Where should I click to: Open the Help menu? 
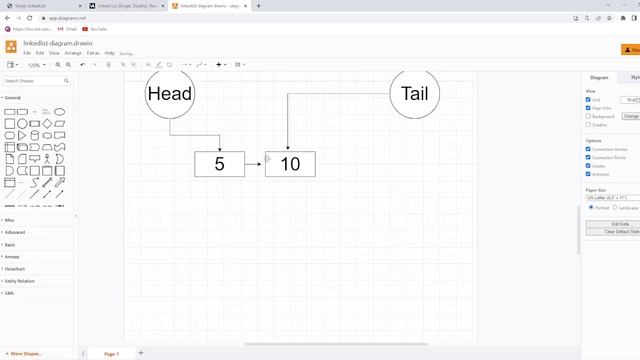pyautogui.click(x=109, y=53)
